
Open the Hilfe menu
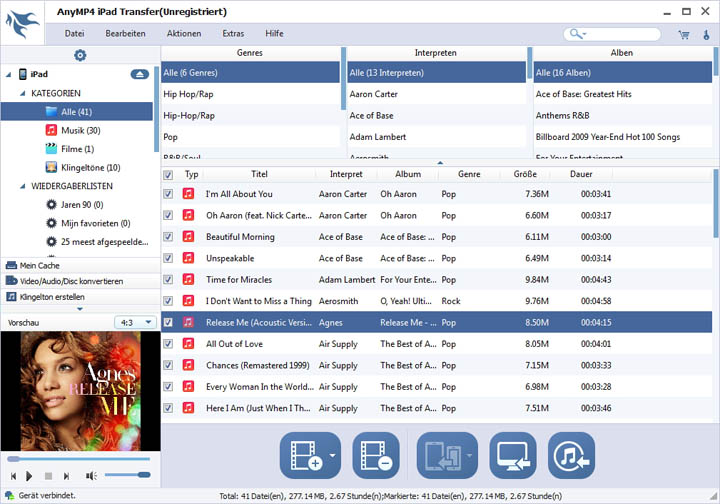coord(274,34)
